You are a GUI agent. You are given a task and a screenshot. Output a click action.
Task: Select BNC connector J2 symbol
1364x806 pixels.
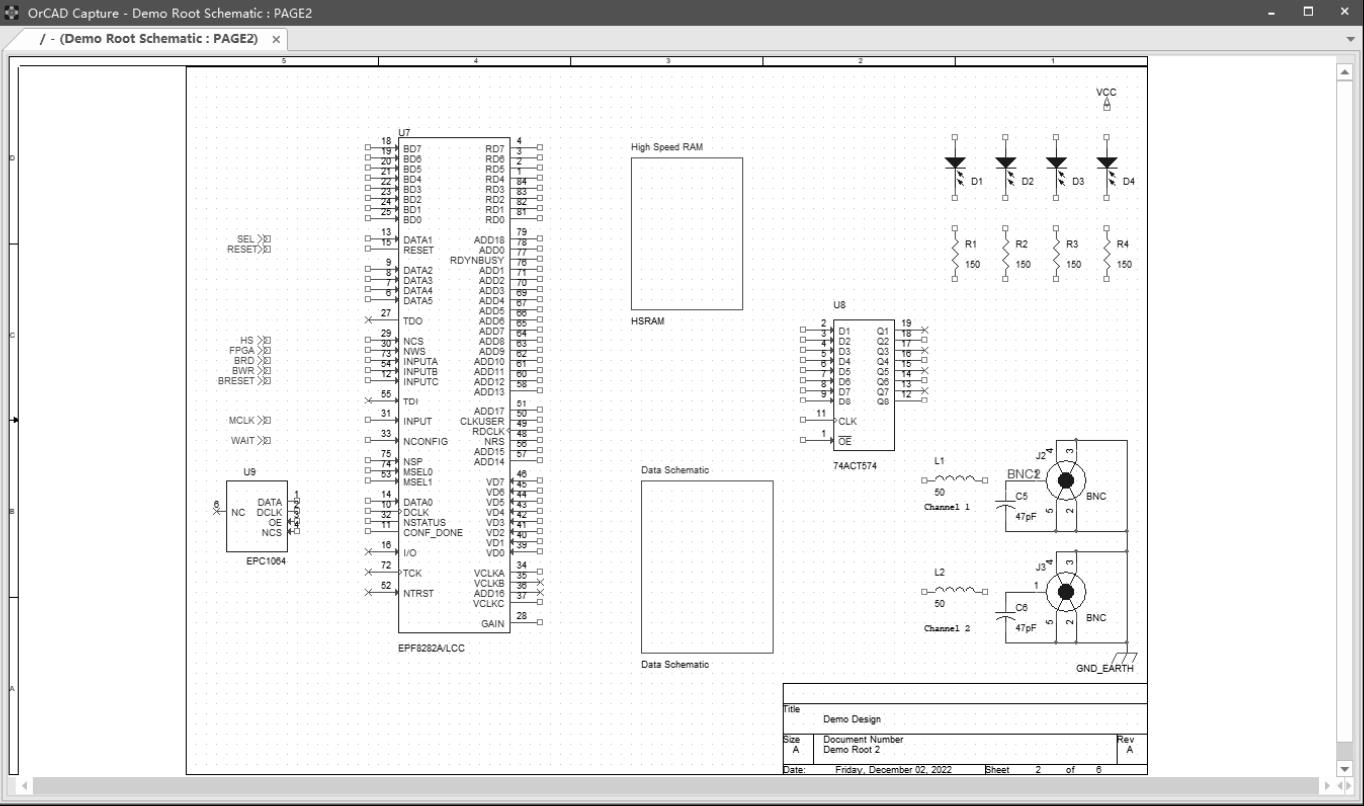pyautogui.click(x=1066, y=481)
